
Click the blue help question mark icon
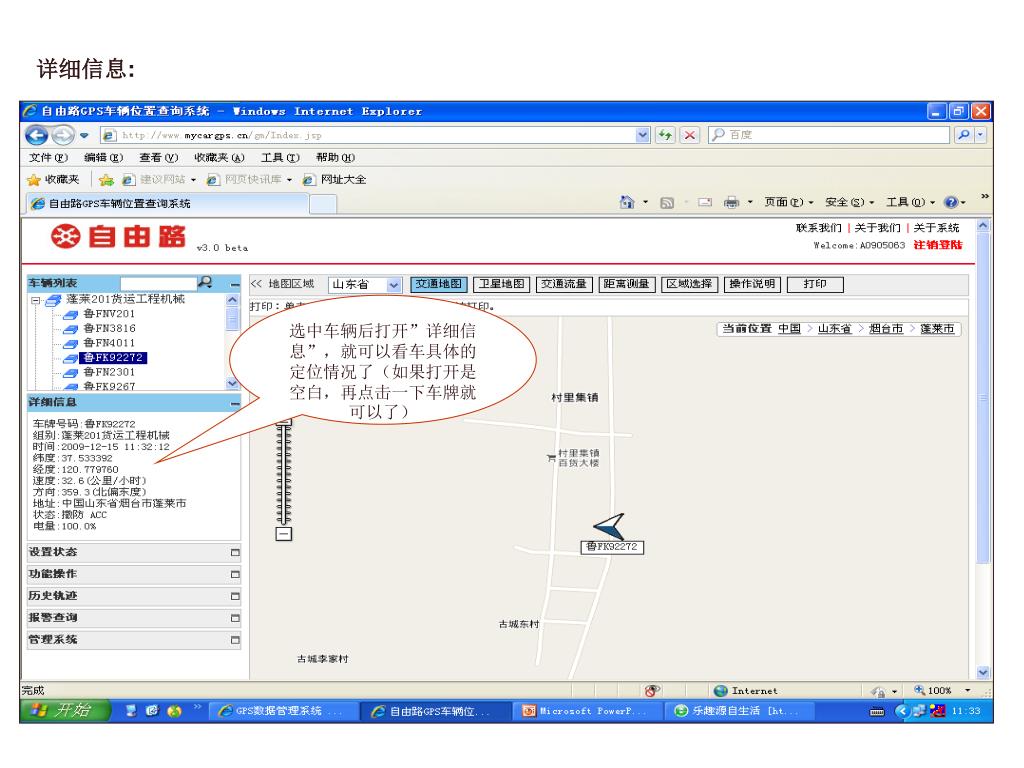[951, 202]
